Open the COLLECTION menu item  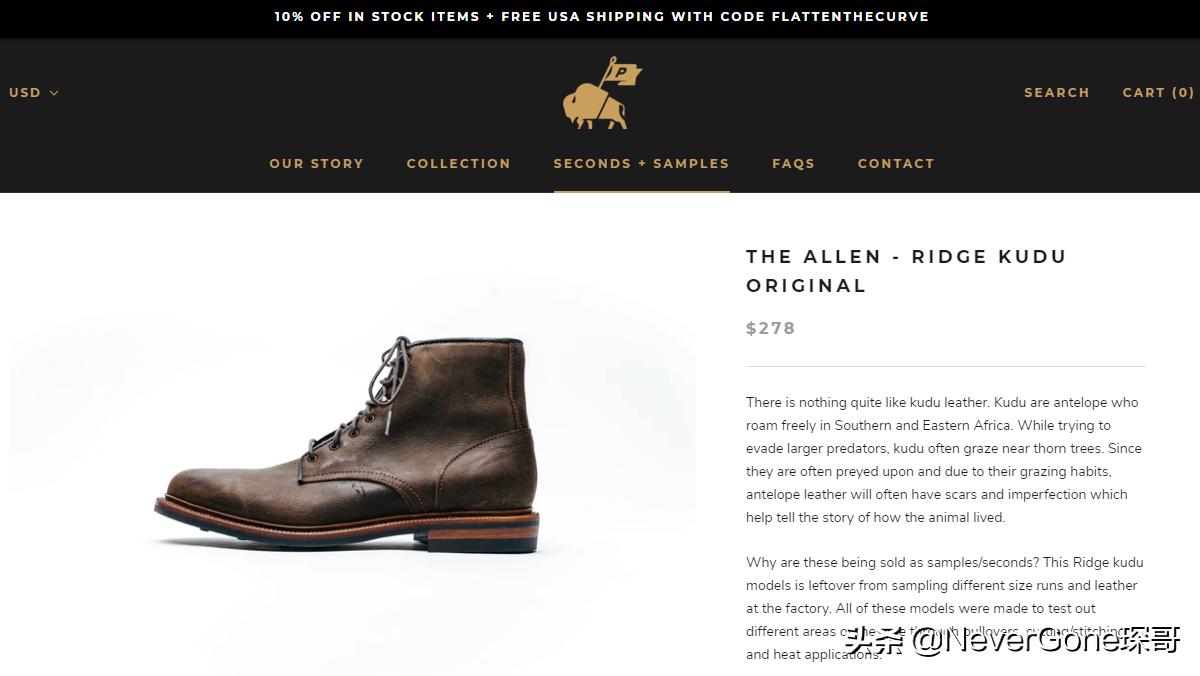click(x=458, y=163)
